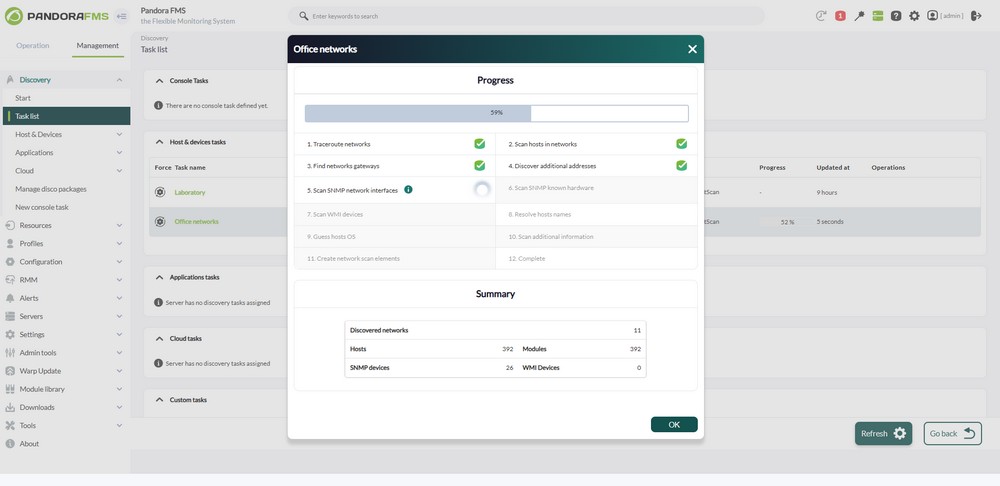Click the 59% progress bar
Image resolution: width=1000 pixels, height=486 pixels.
click(496, 113)
